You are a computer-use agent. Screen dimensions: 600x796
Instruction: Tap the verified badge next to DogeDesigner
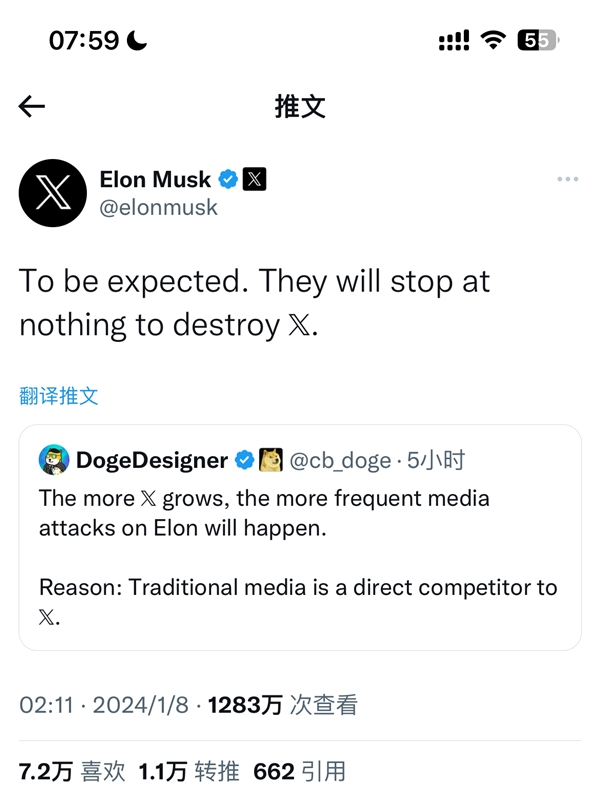click(x=244, y=460)
